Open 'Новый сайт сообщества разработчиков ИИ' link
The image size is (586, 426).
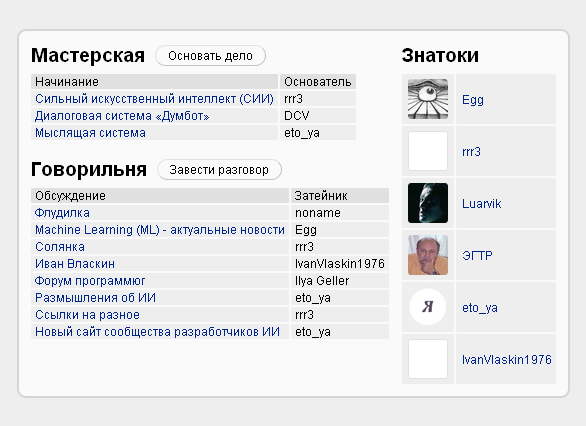click(157, 332)
